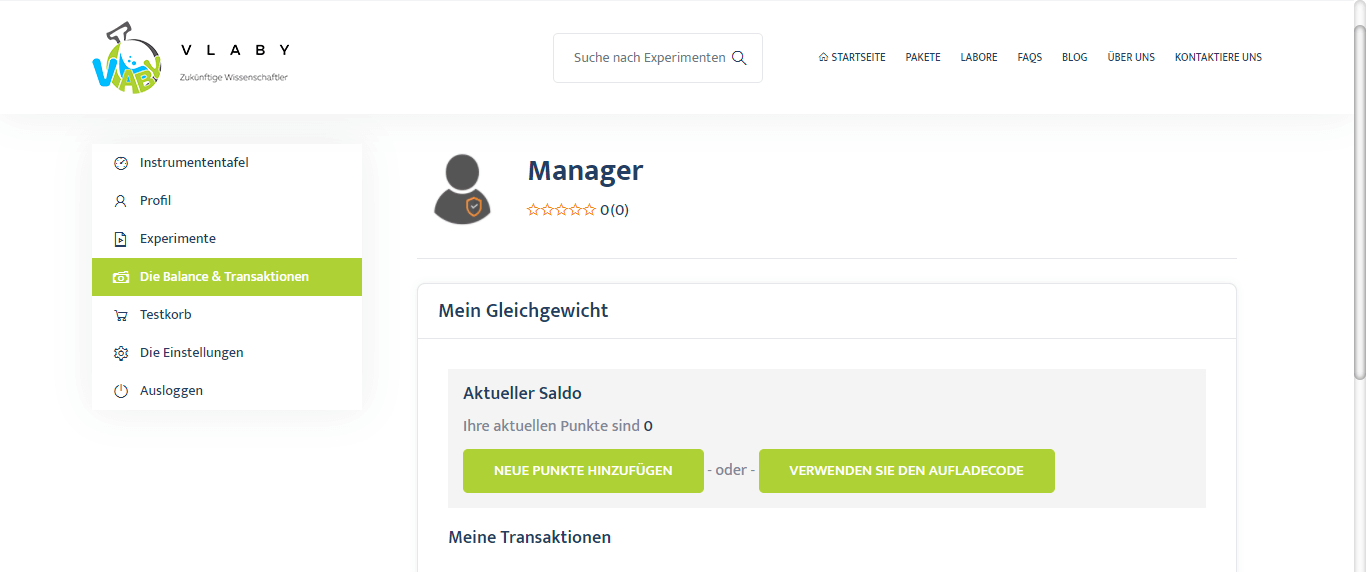Image resolution: width=1366 pixels, height=572 pixels.
Task: Click the Balance & Transaktionen wallet icon
Action: pyautogui.click(x=121, y=277)
